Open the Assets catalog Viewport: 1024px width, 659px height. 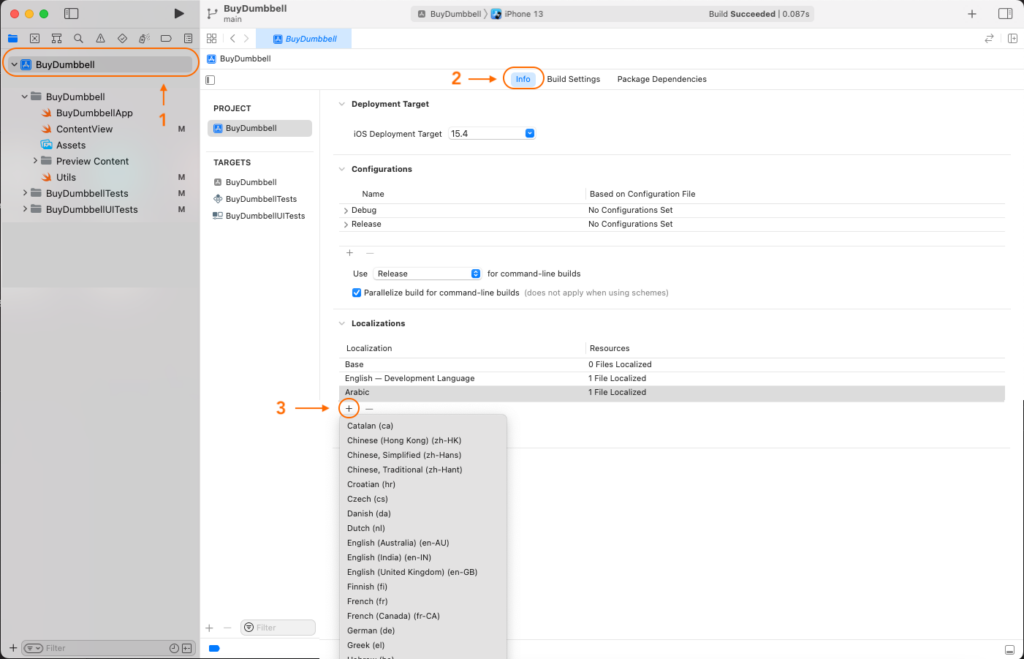point(70,145)
